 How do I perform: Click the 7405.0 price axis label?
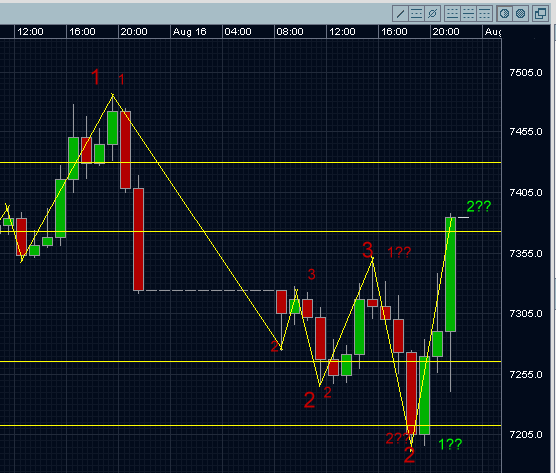pos(526,193)
